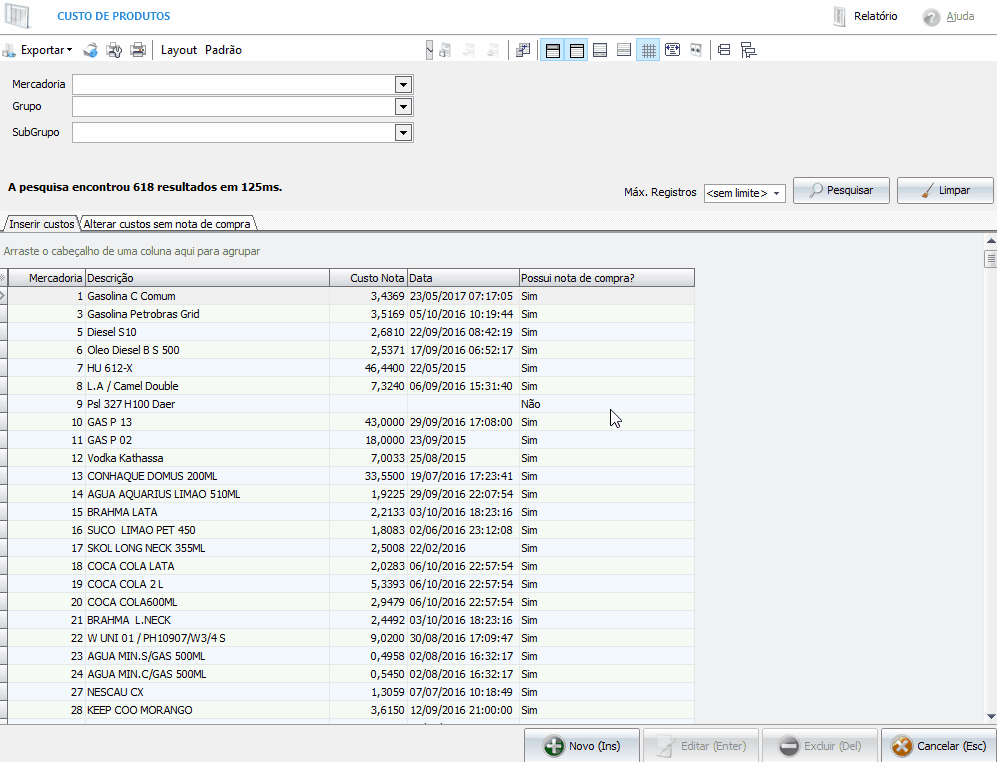Click the print icon in toolbar

click(138, 50)
